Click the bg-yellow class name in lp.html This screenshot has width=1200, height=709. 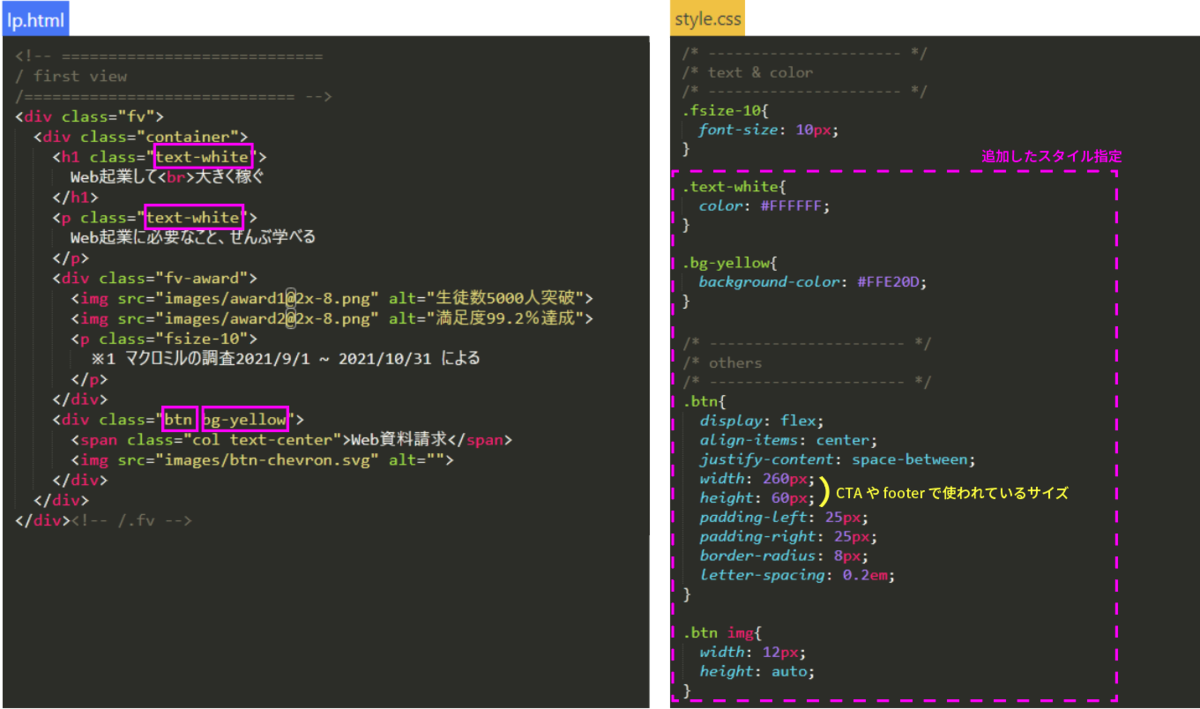pyautogui.click(x=245, y=419)
